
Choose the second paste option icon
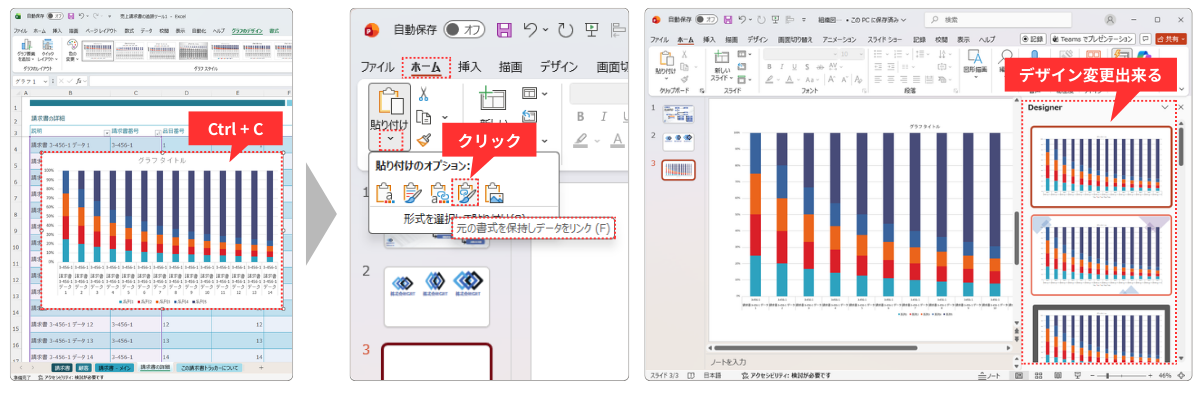point(412,191)
